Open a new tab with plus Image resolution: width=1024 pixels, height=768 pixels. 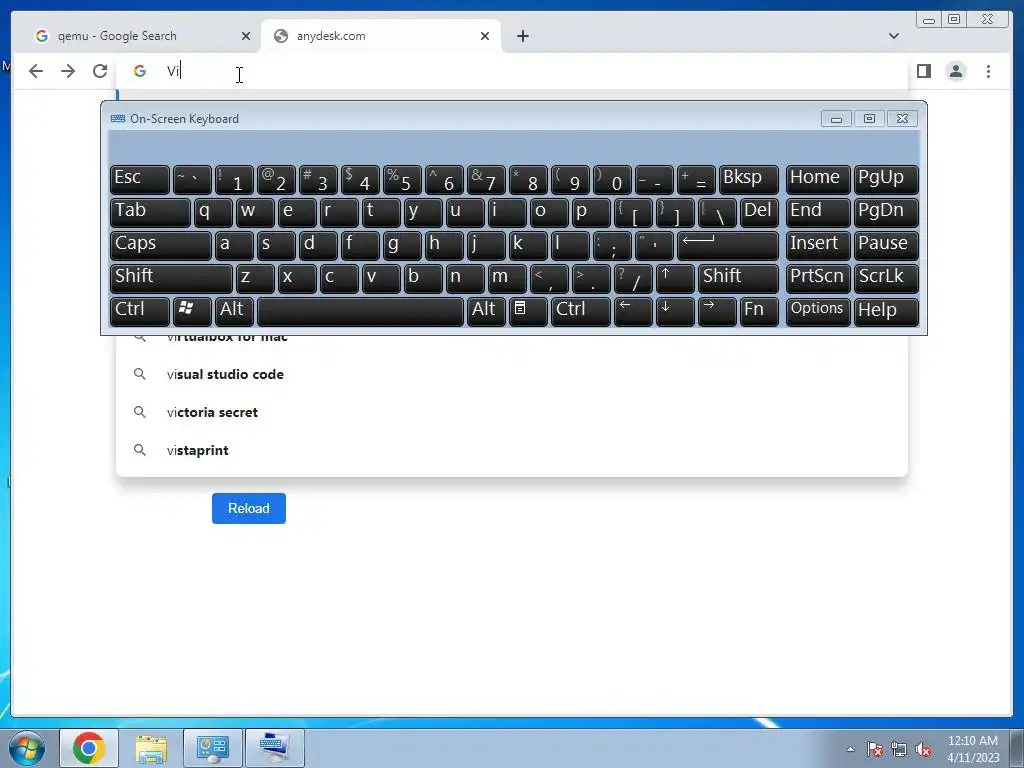click(x=522, y=36)
